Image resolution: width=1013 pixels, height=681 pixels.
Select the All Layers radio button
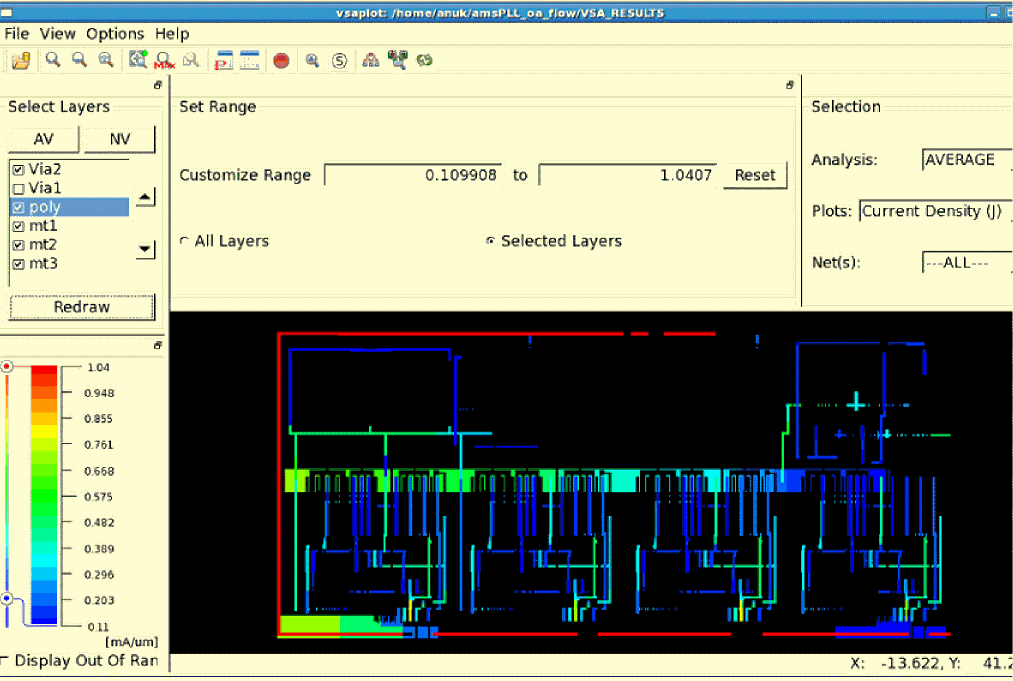click(184, 241)
